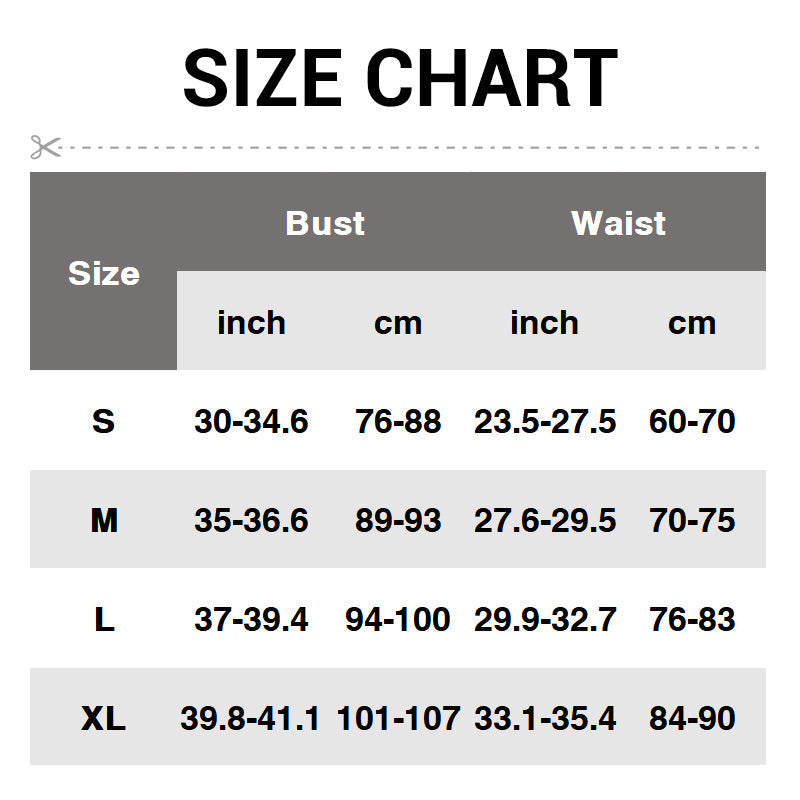Click the XL size row label
The width and height of the screenshot is (800, 800).
point(104,718)
